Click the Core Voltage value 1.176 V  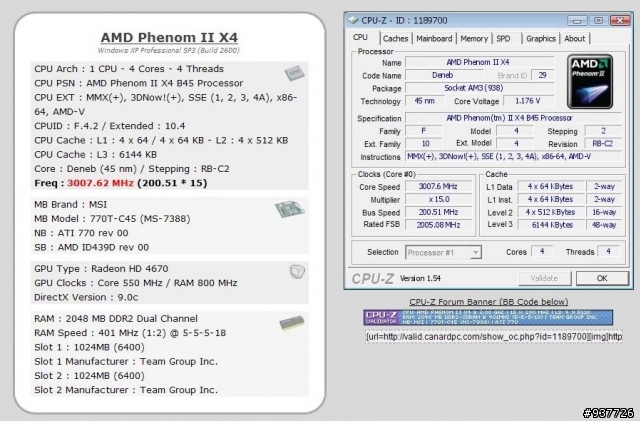tap(528, 101)
